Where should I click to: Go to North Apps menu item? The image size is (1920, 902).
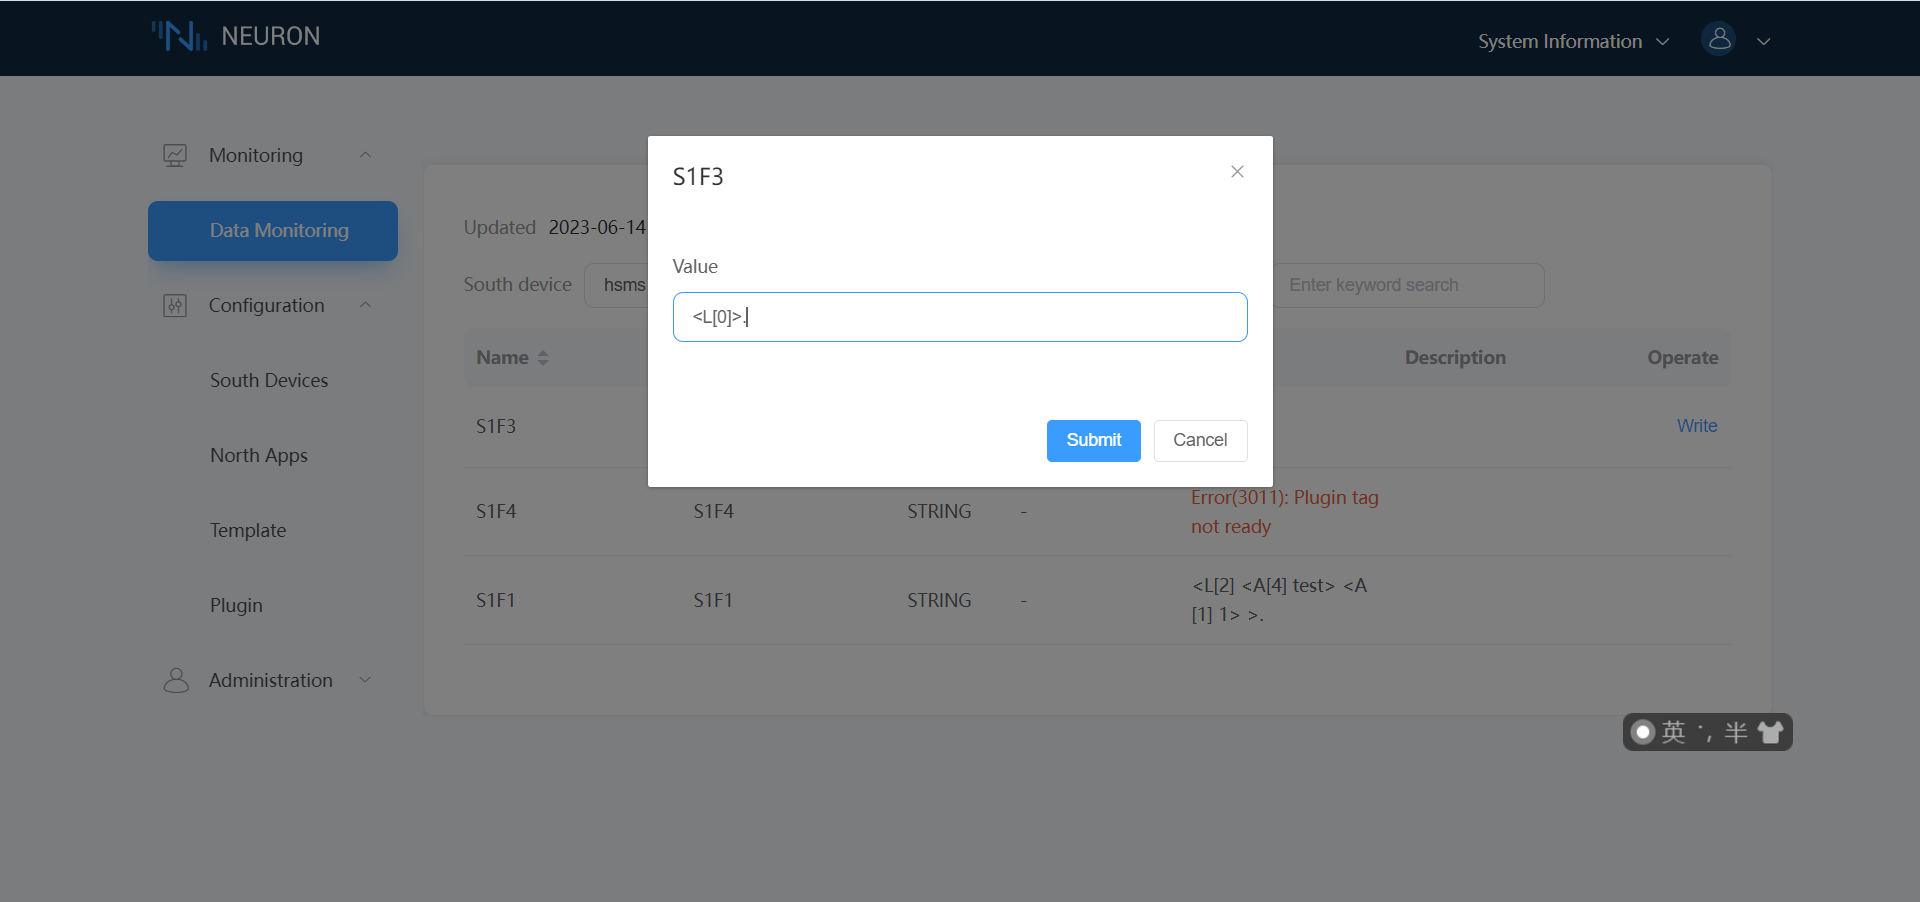(x=259, y=456)
